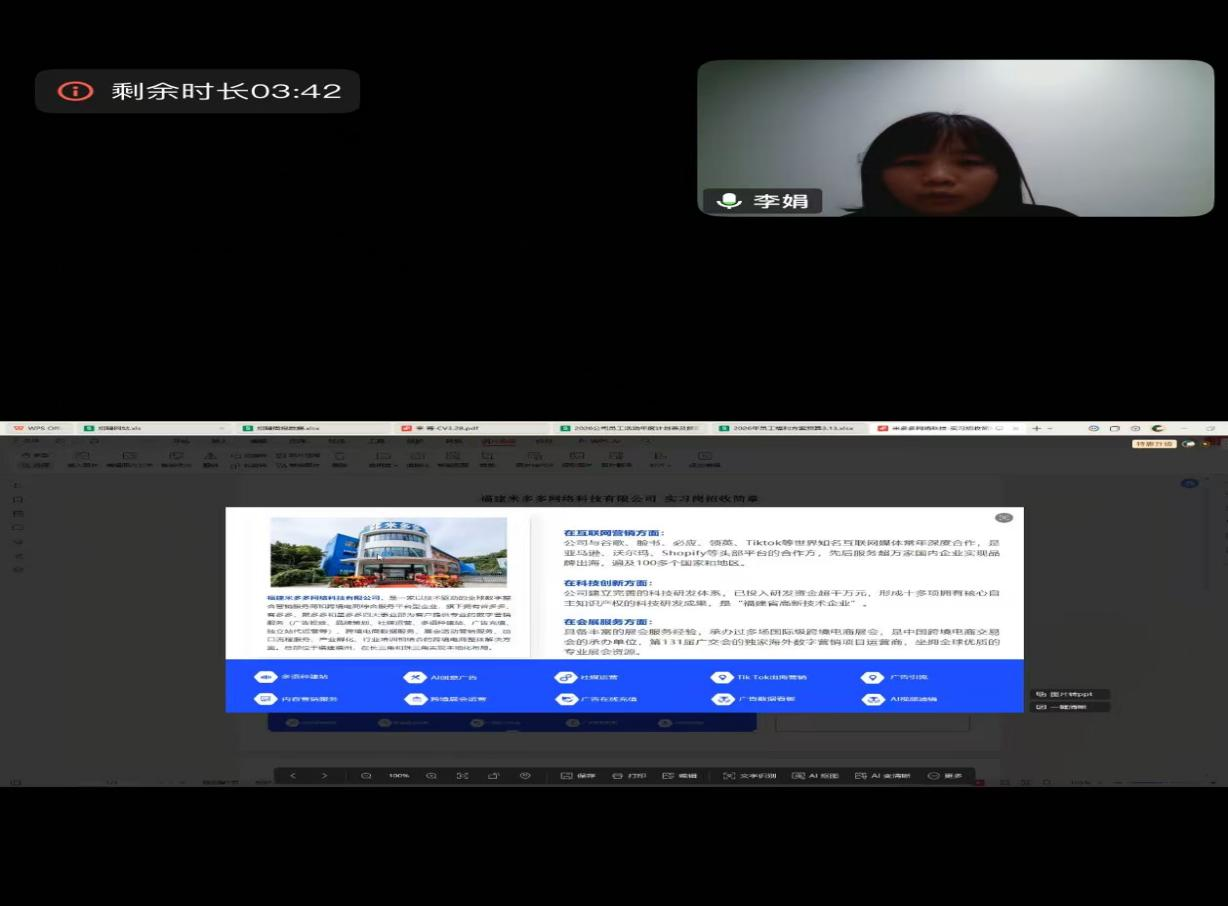Click previous image arrow in viewer toolbar
Viewport: 1228px width, 906px height.
(x=293, y=776)
